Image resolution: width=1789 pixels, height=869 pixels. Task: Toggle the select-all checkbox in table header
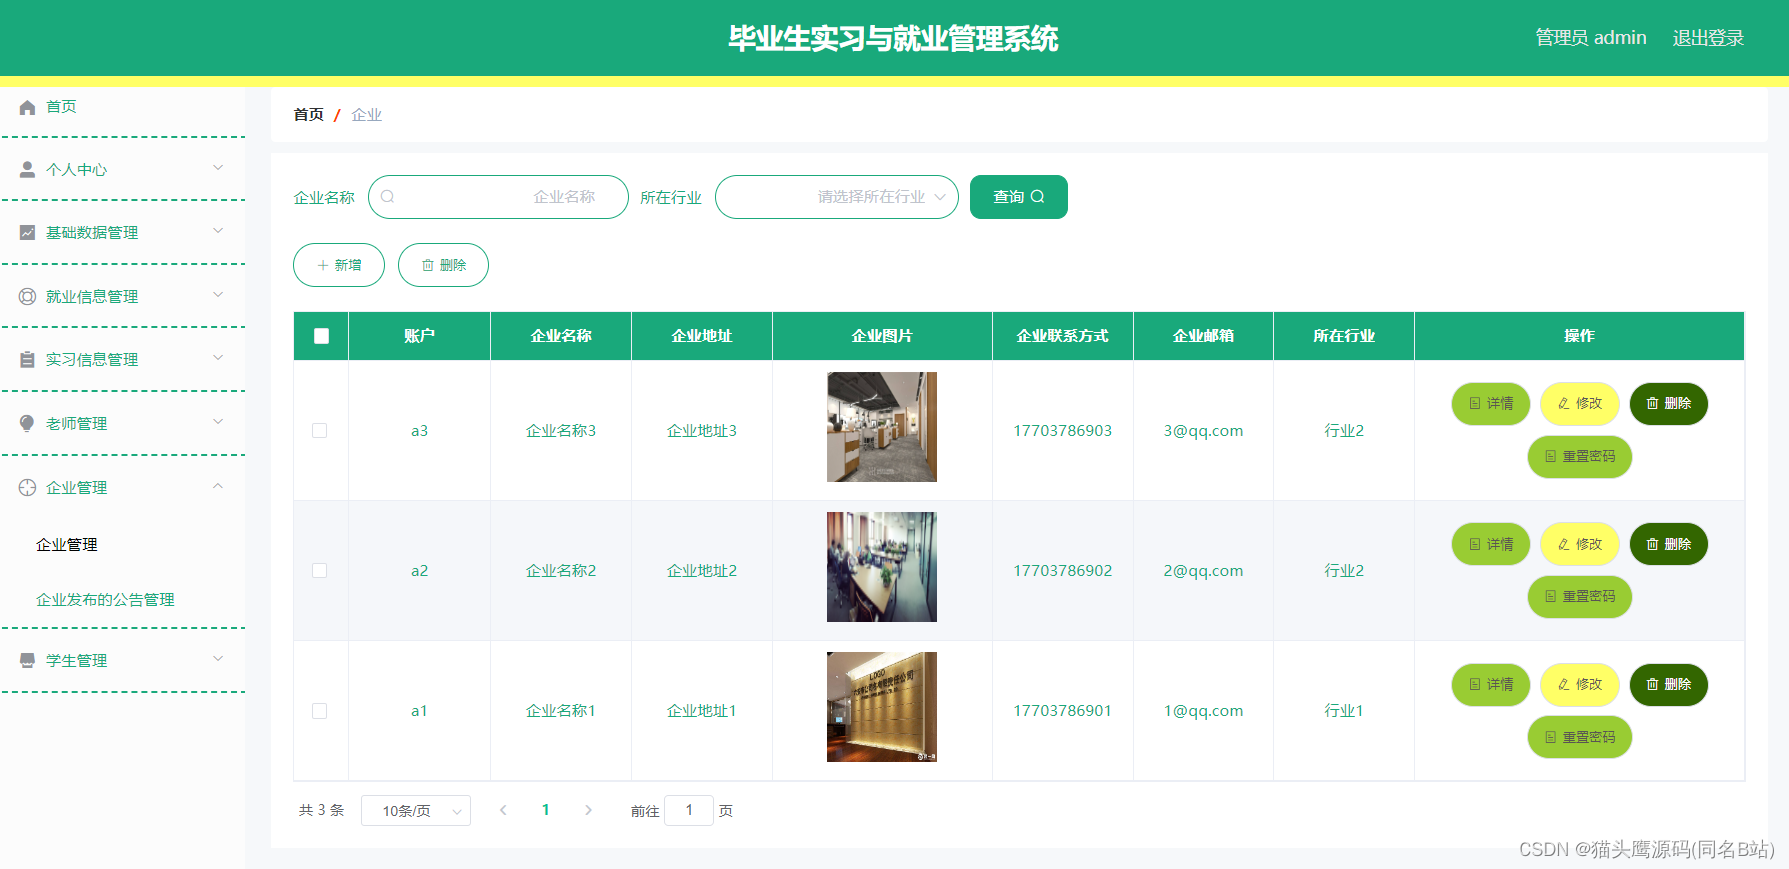[321, 336]
